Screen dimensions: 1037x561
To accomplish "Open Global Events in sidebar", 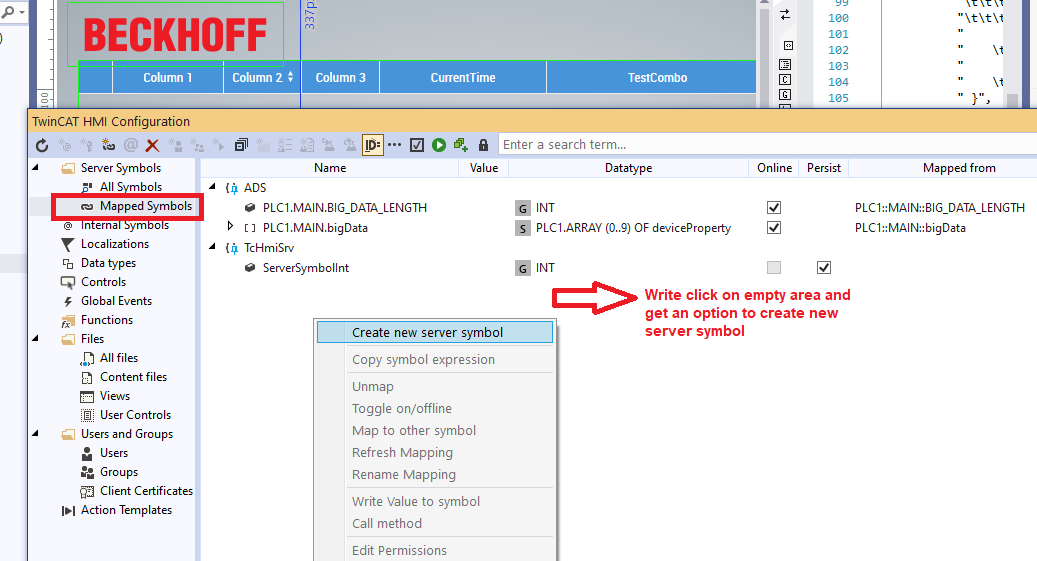I will [116, 301].
